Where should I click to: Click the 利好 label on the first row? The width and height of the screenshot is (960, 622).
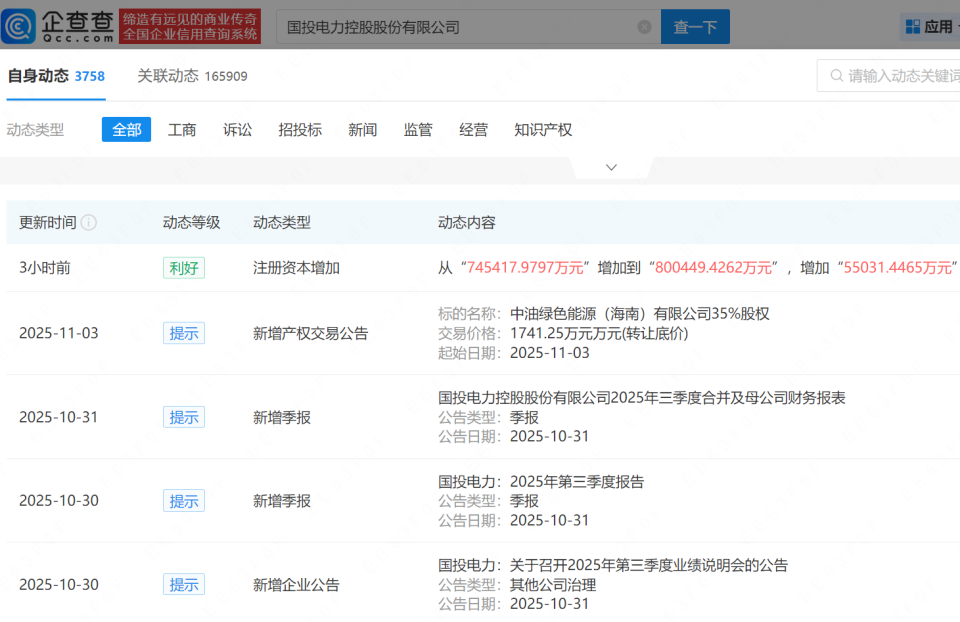tap(183, 268)
